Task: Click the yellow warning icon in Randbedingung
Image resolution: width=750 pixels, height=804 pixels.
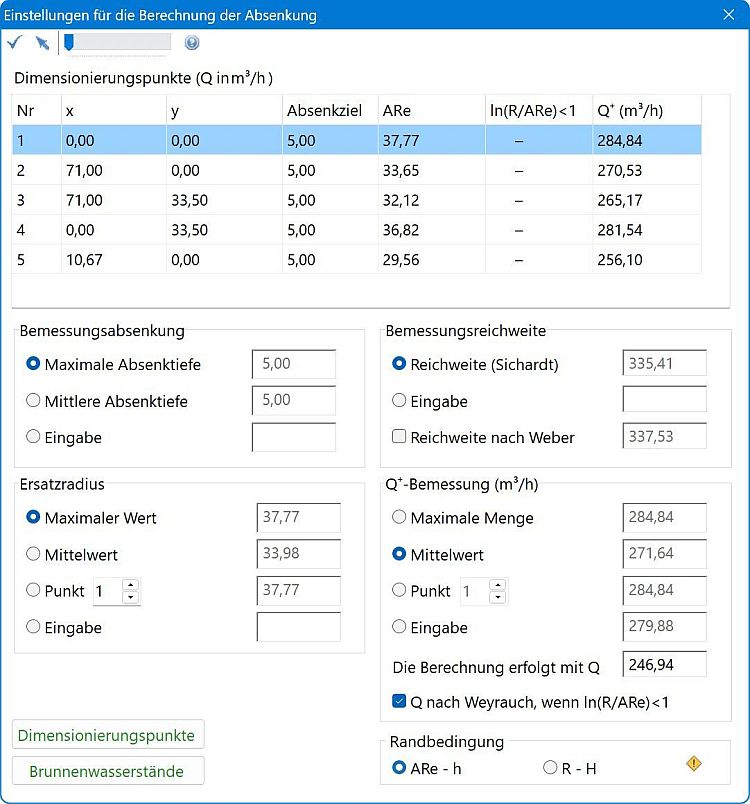Action: [x=694, y=764]
